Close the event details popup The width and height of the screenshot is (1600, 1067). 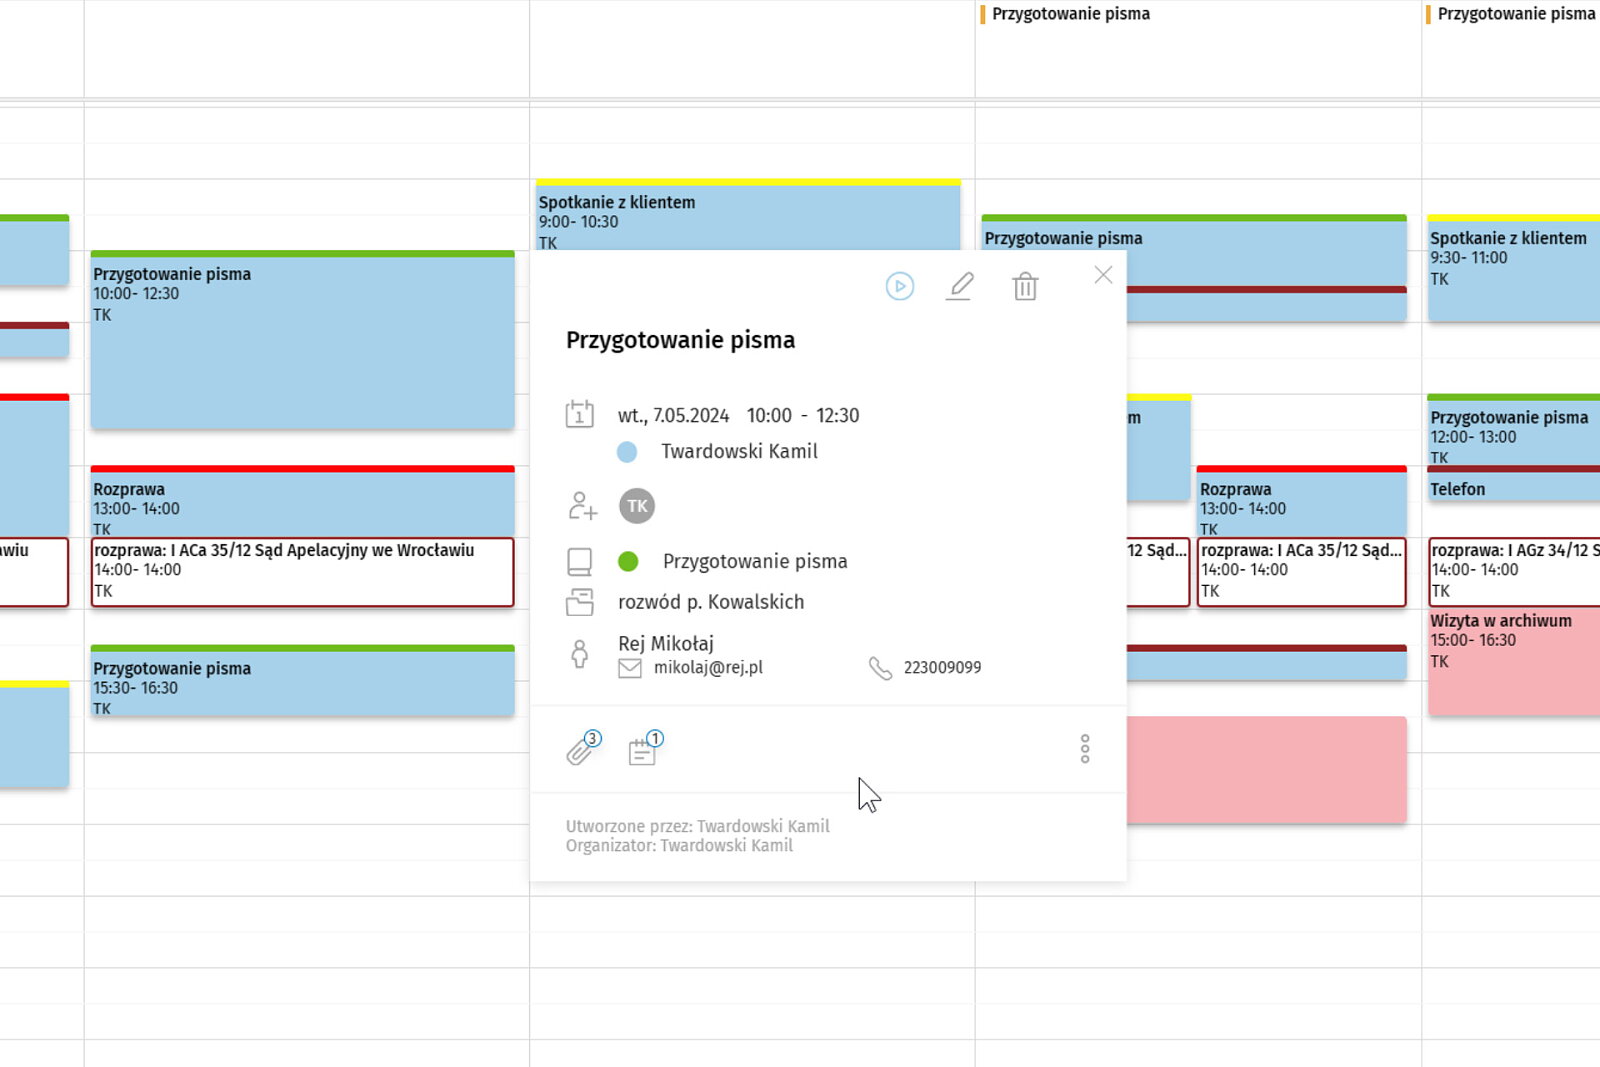(x=1103, y=275)
